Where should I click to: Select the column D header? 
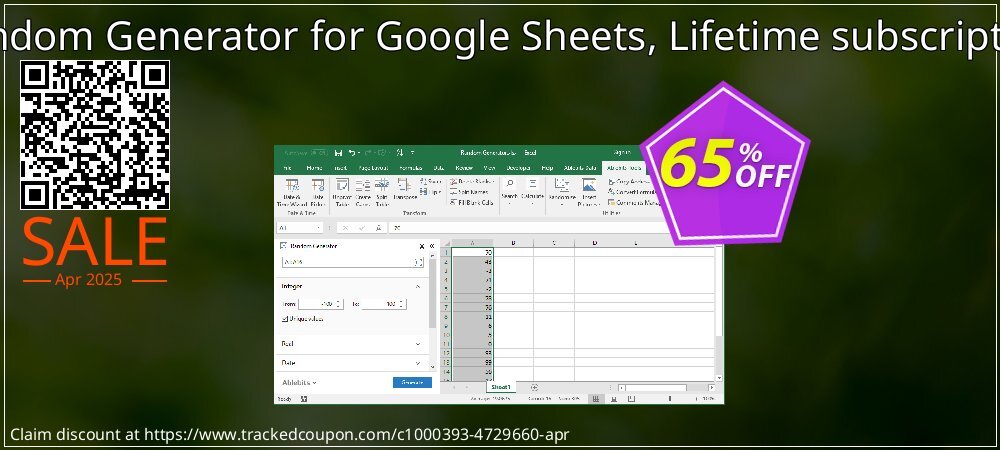(x=594, y=243)
